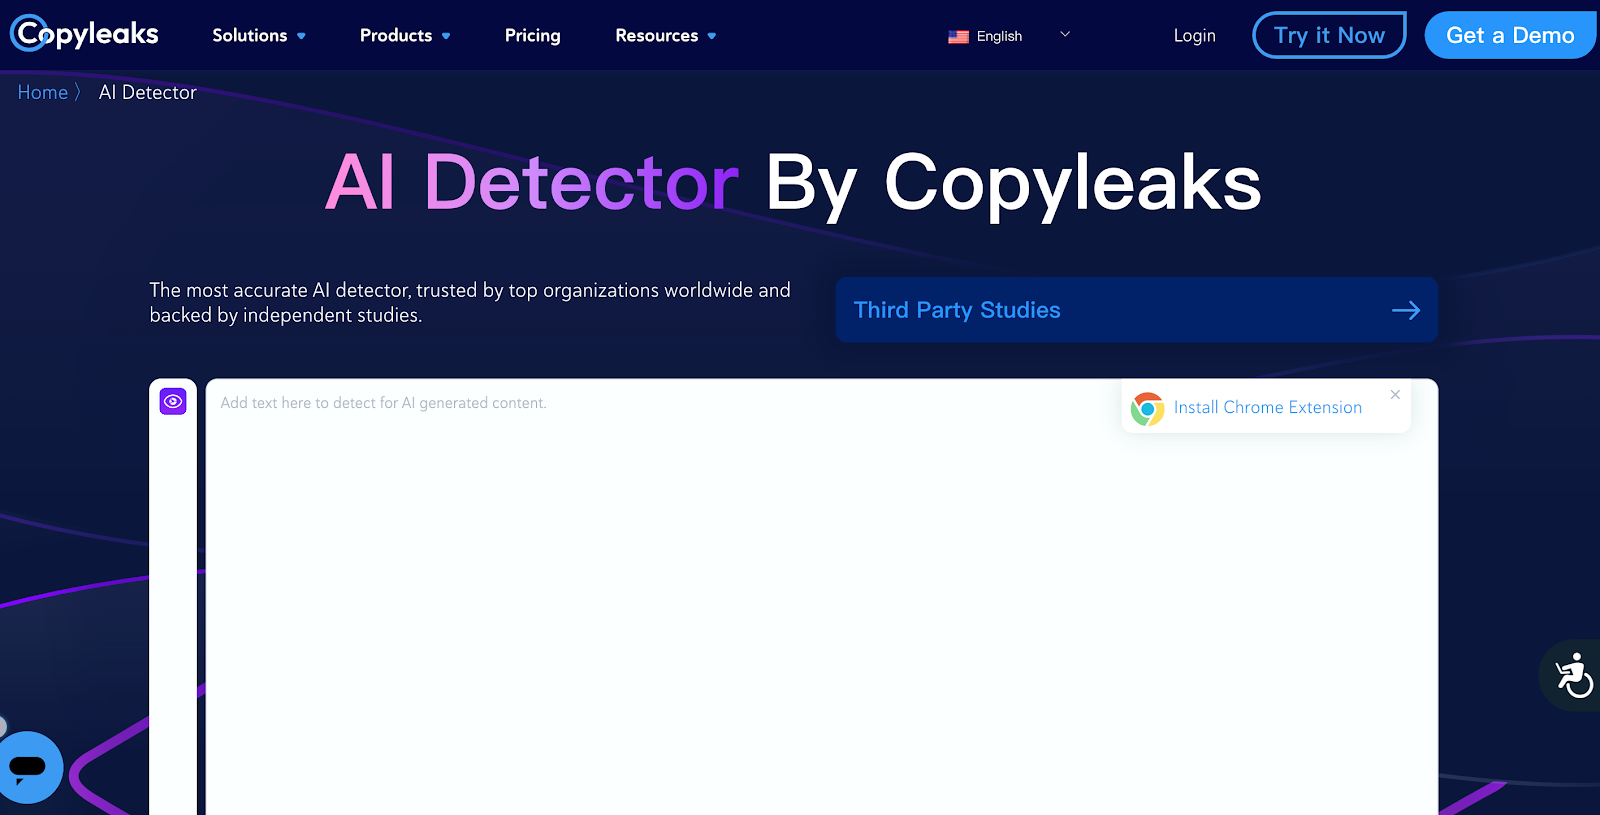
Task: Toggle the purple eye icon in sidebar
Action: tap(173, 401)
